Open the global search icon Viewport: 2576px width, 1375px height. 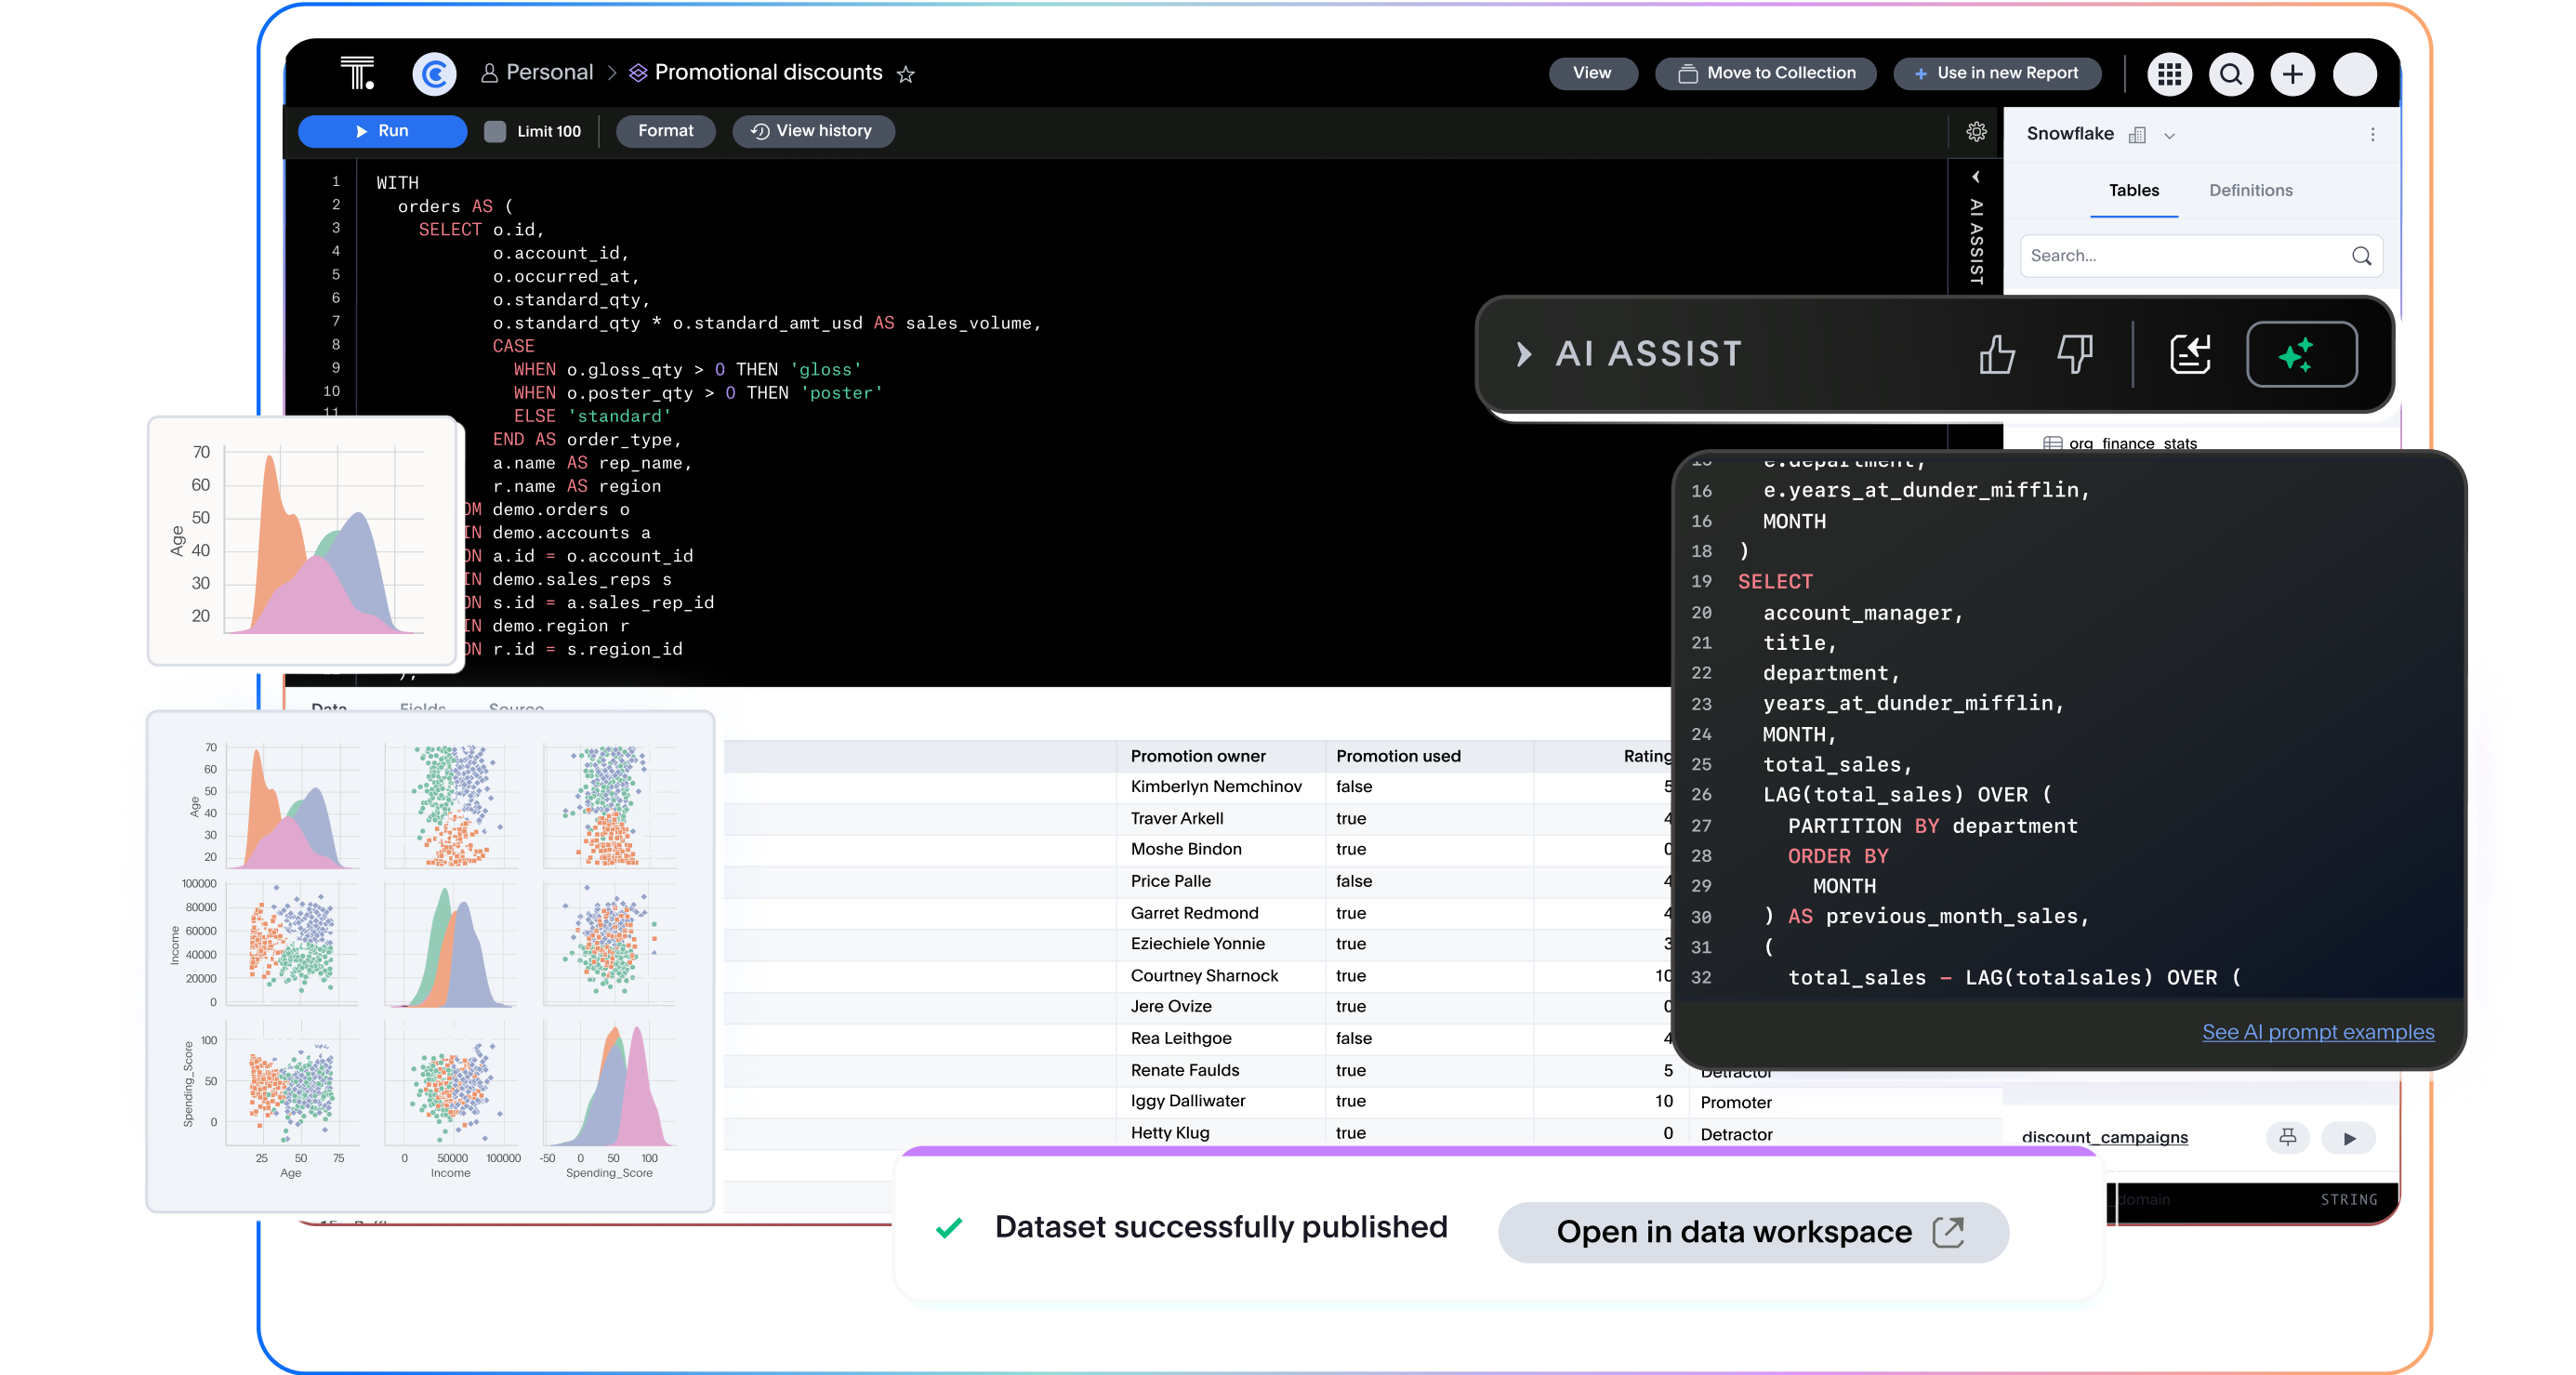[x=2230, y=73]
